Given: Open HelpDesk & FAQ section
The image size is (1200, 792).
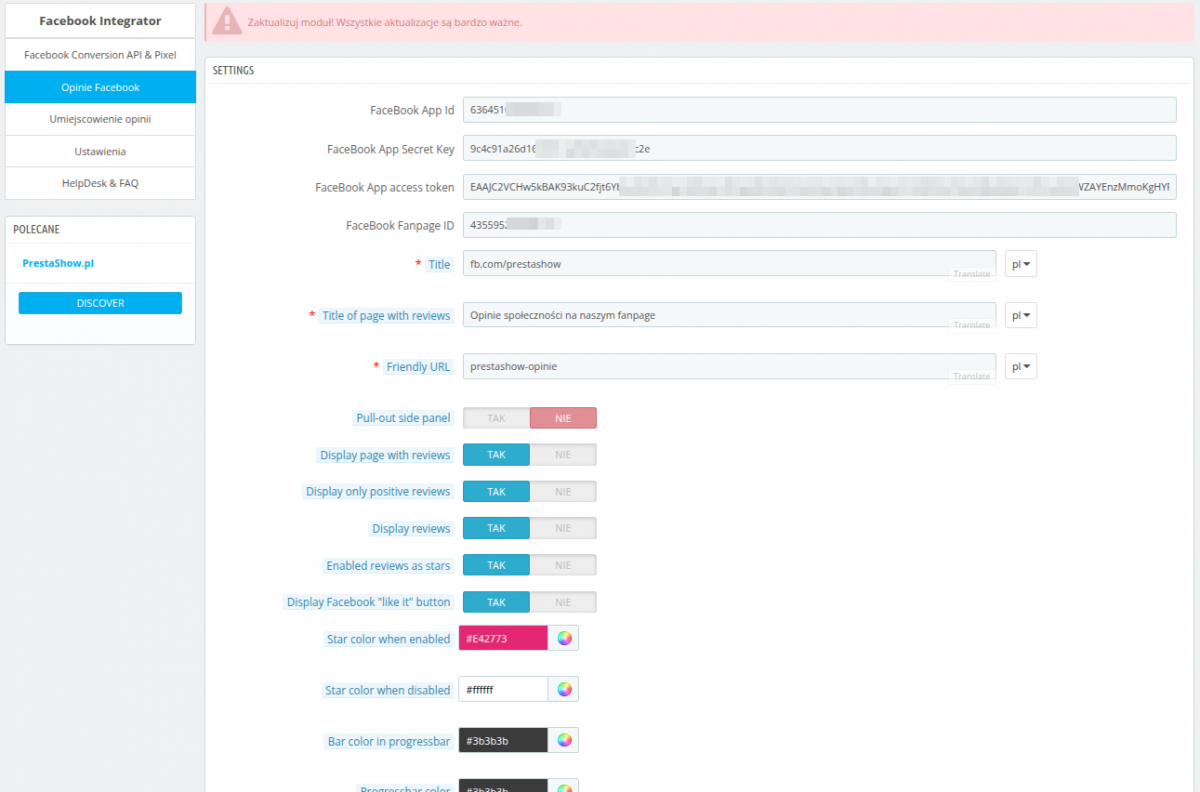Looking at the screenshot, I should point(100,183).
